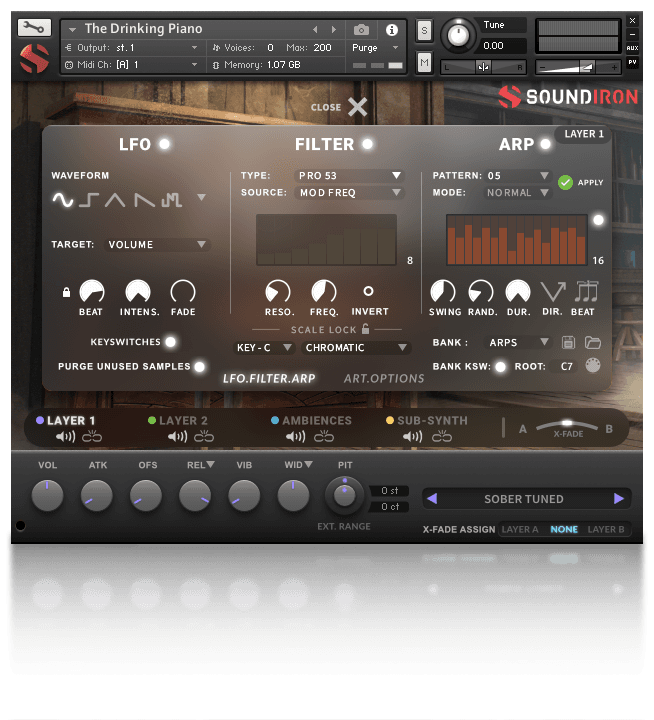Toggle the filter Invert option
This screenshot has width=654, height=720.
(x=368, y=291)
